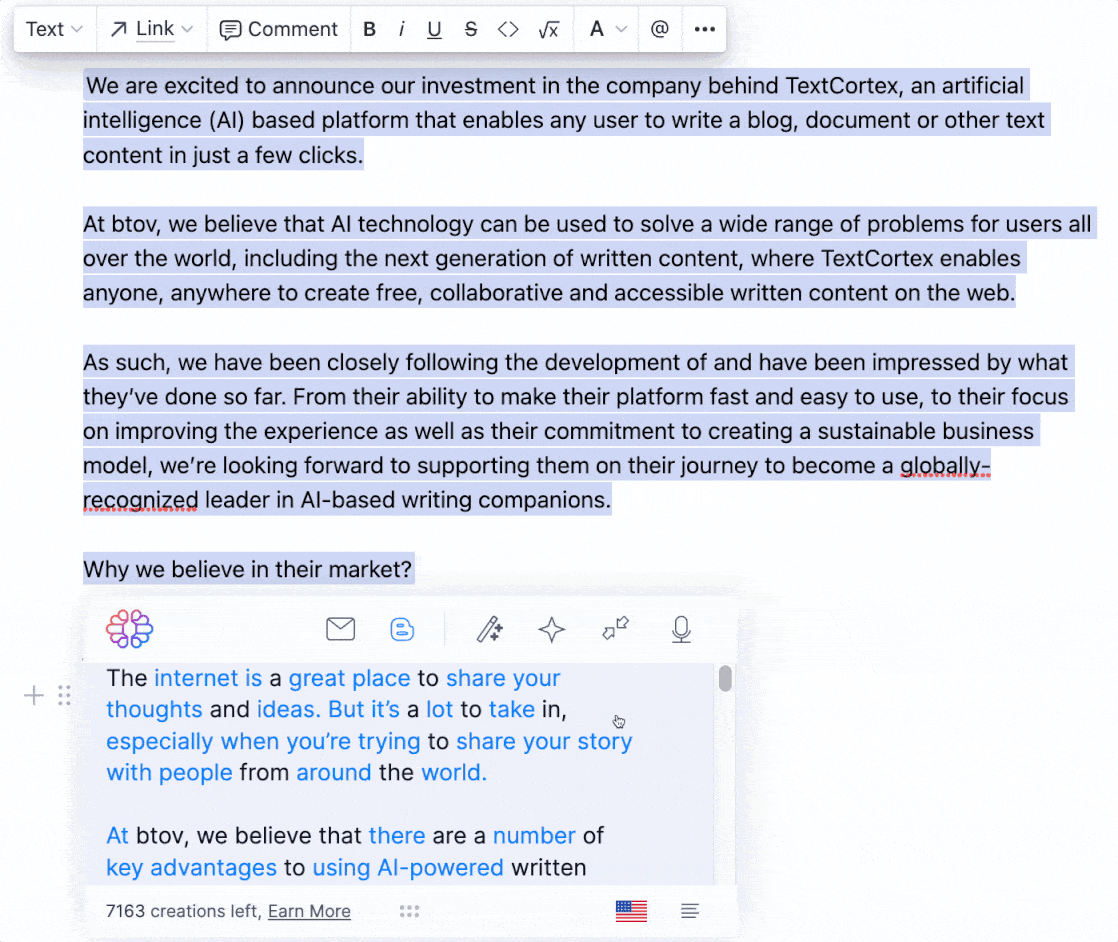Click the paragraph starting "As such, we have been"

[x=578, y=431]
